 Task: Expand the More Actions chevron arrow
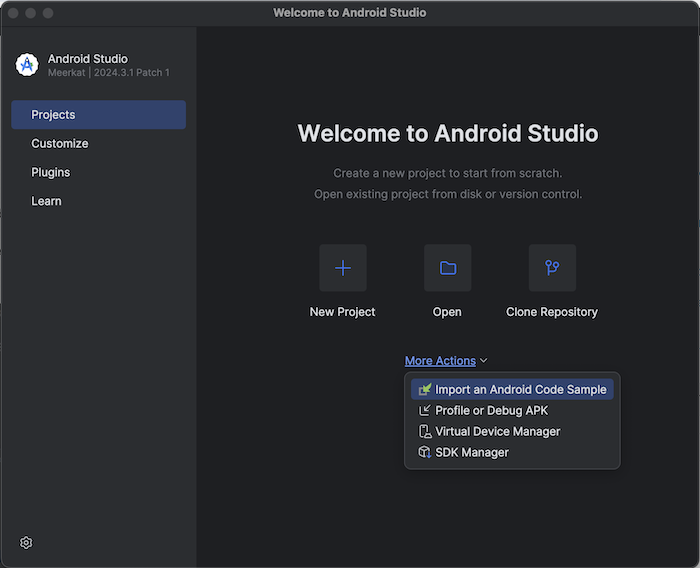(x=483, y=360)
